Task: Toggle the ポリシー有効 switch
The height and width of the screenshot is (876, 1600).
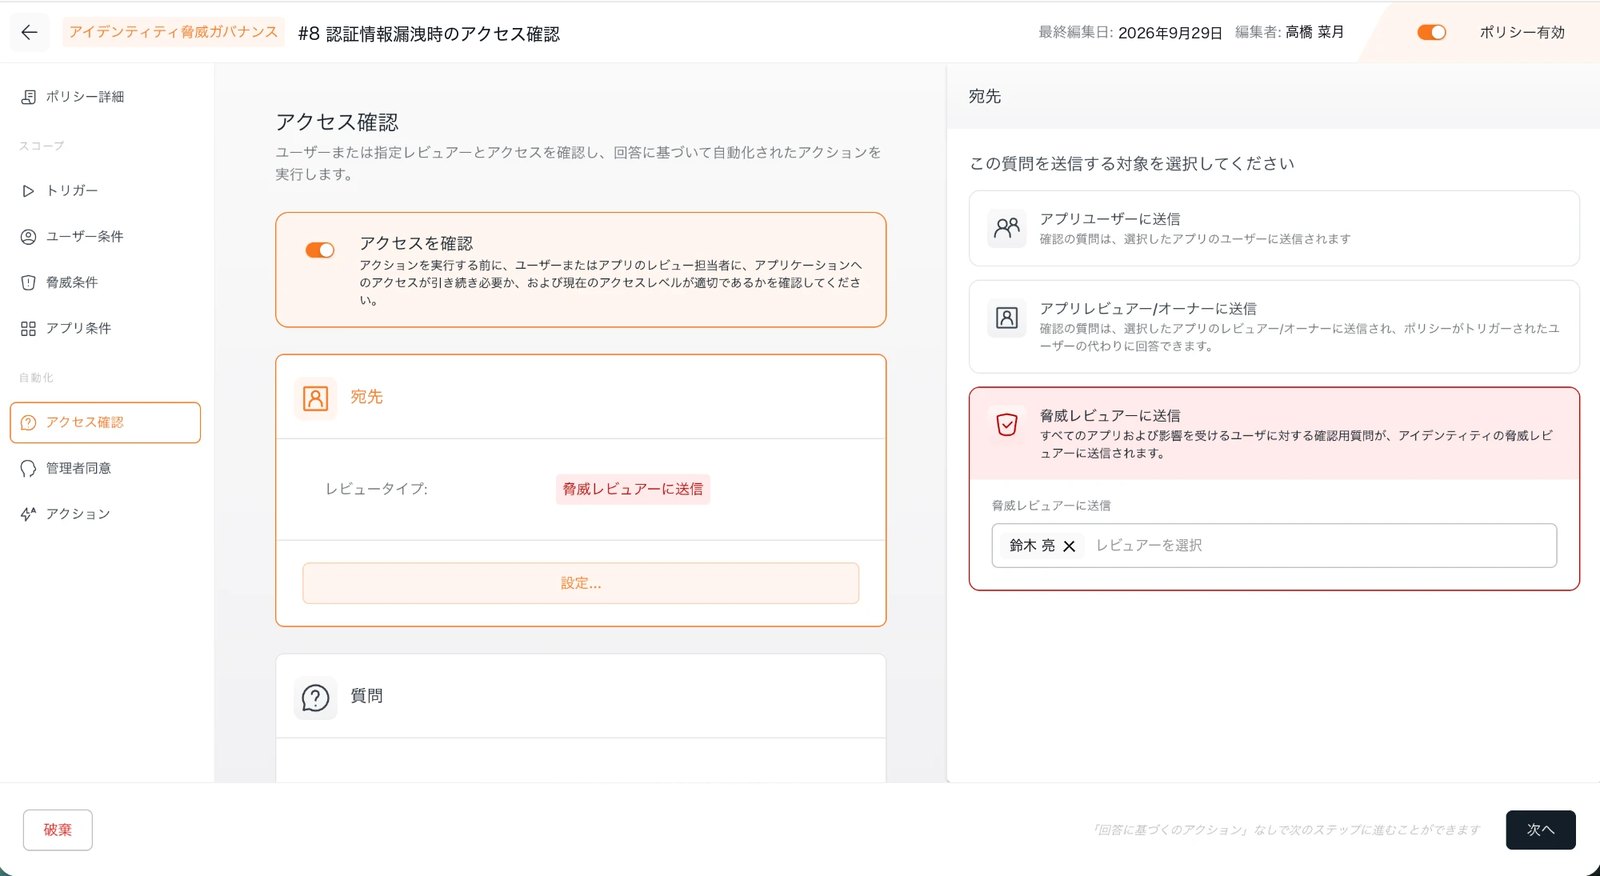Action: pyautogui.click(x=1431, y=32)
